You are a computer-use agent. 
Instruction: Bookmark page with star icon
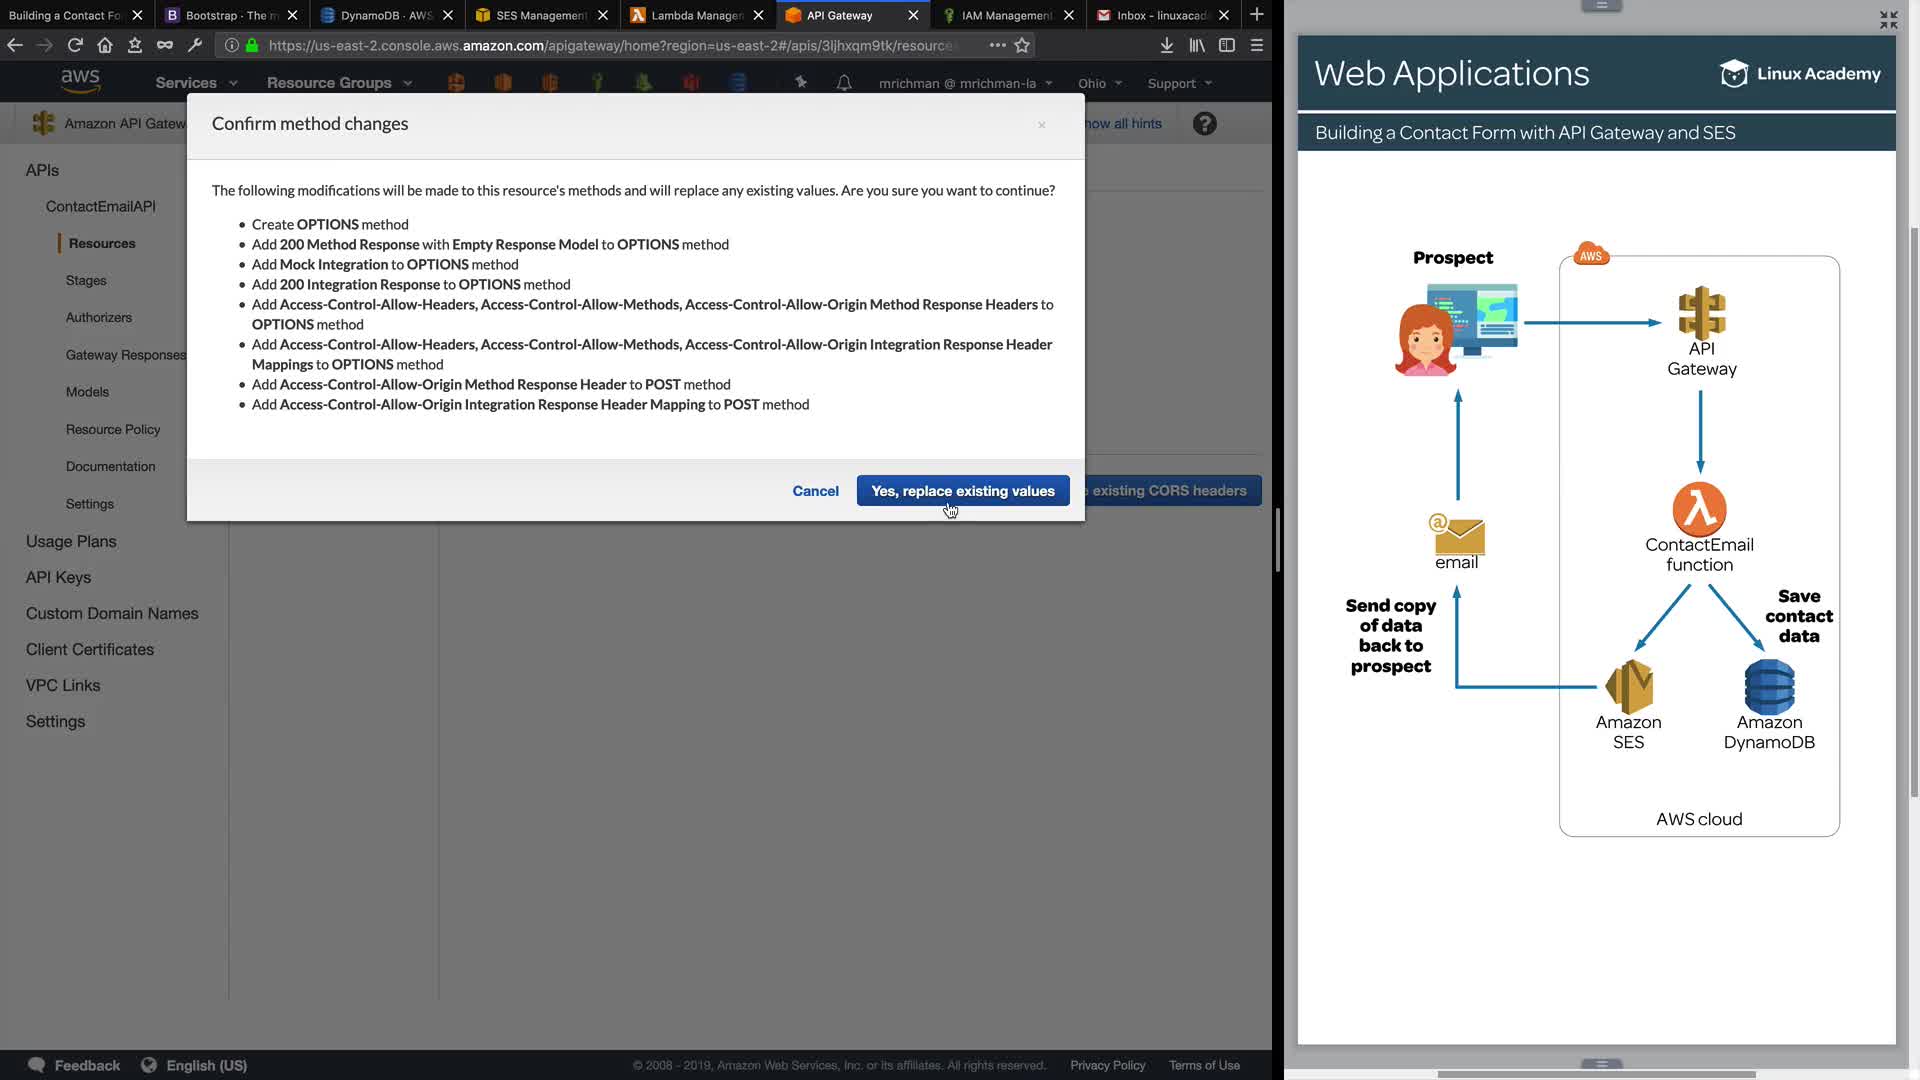tap(1022, 45)
